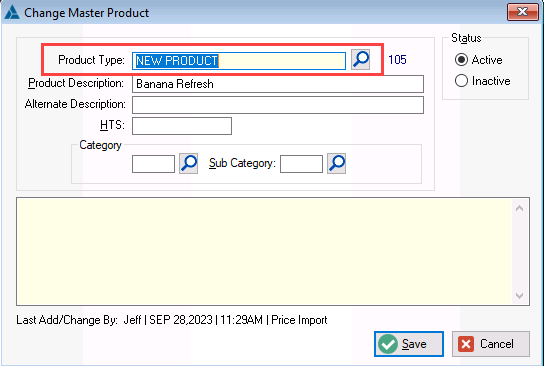
Task: Click the Change Master Product title text
Action: point(86,13)
